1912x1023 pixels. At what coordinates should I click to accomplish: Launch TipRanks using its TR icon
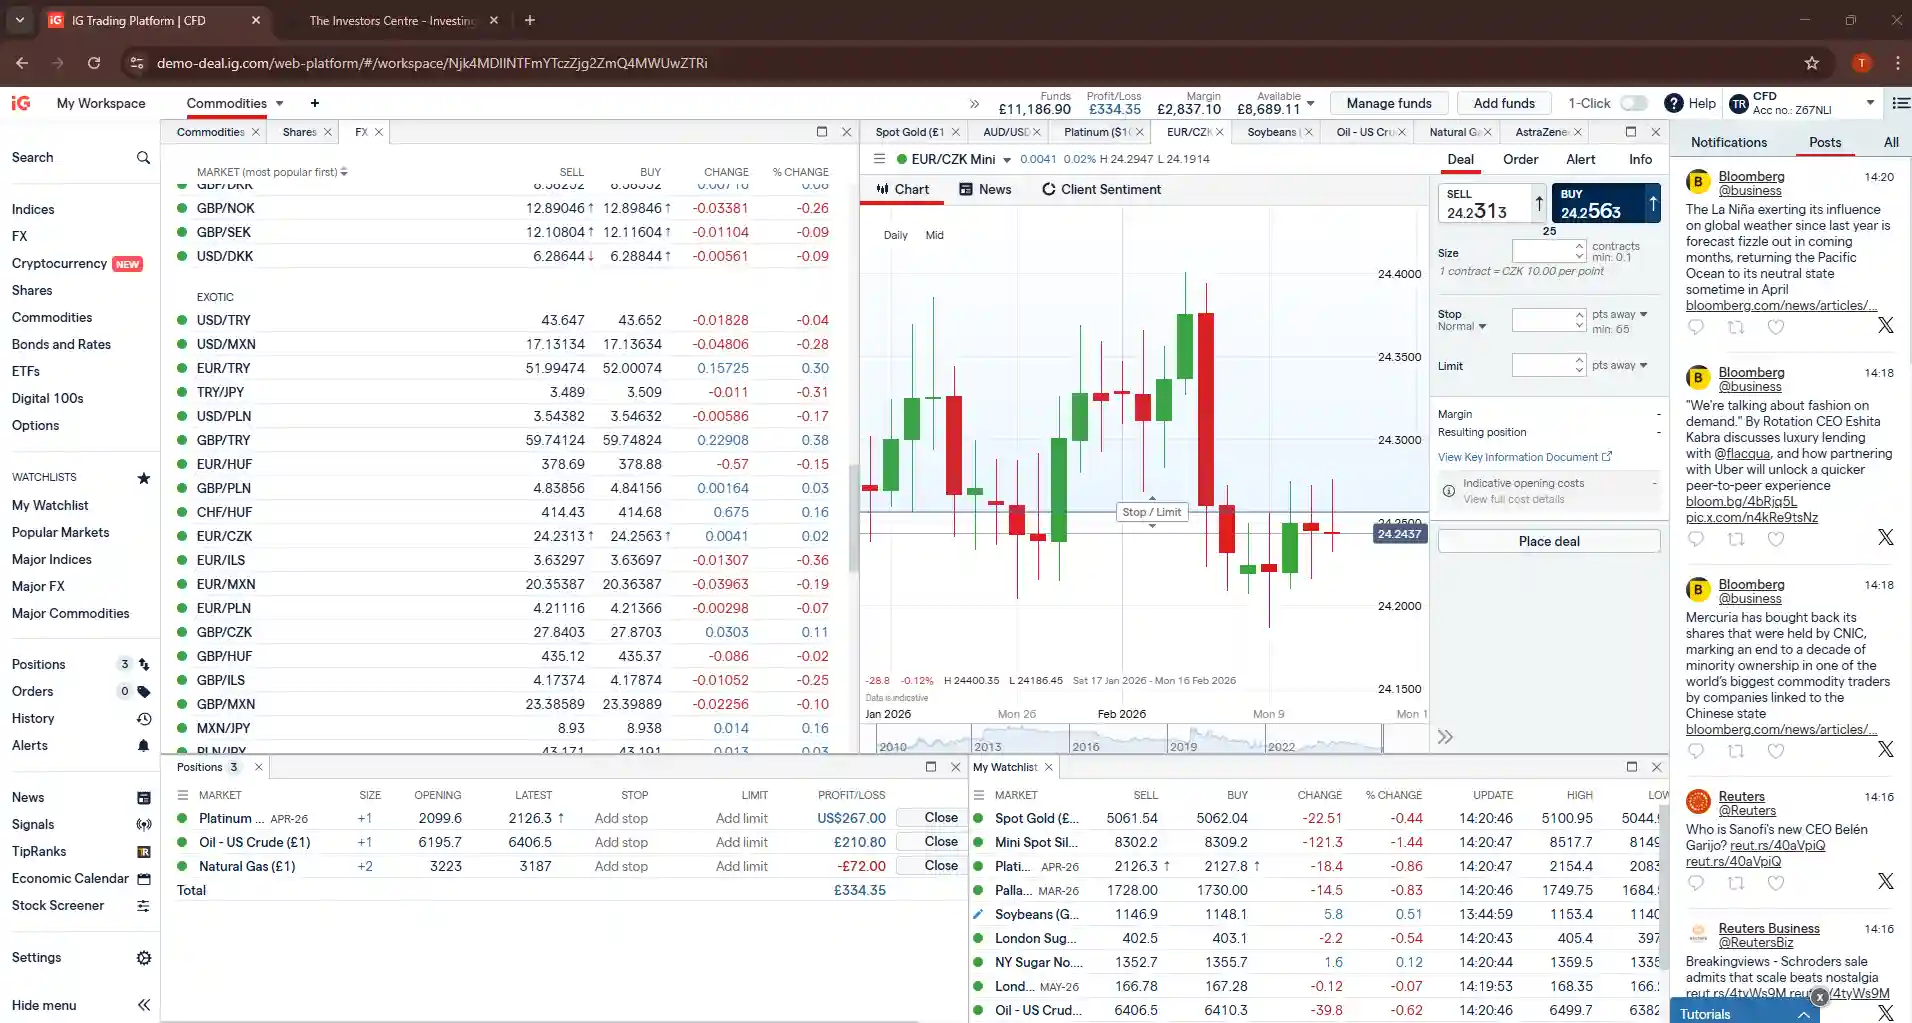click(x=143, y=851)
